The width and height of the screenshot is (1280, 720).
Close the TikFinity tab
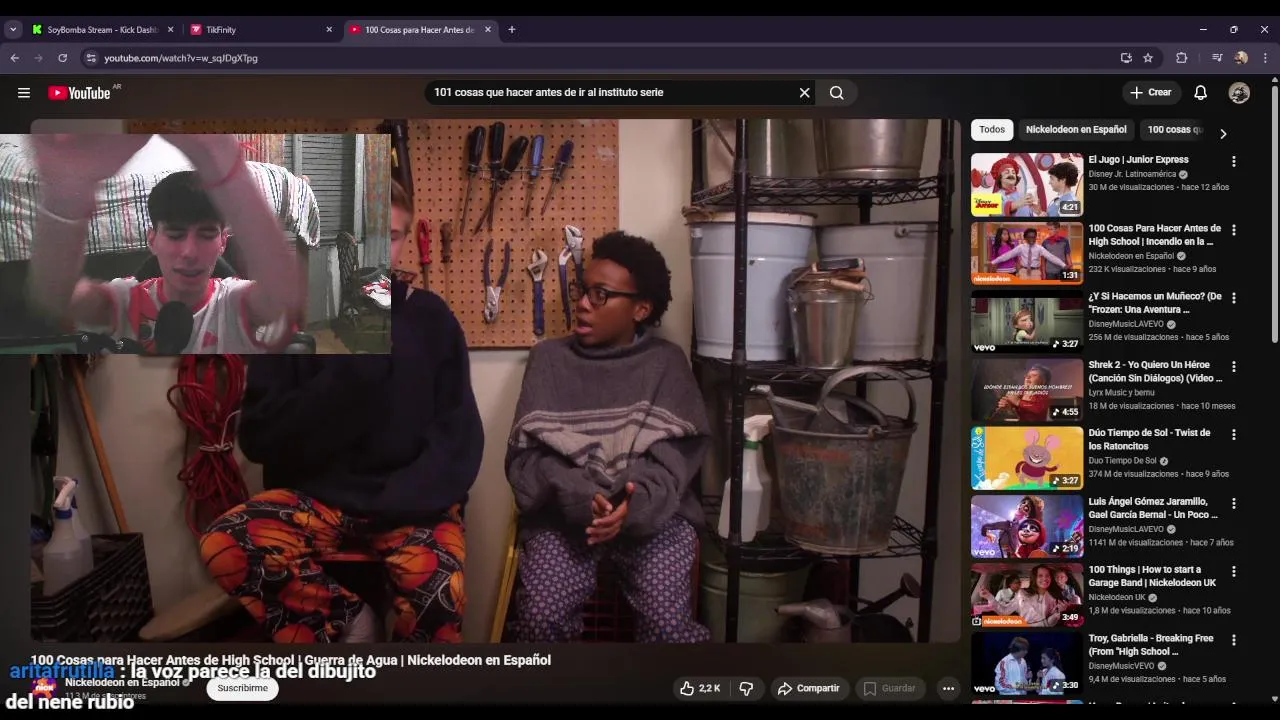[329, 30]
